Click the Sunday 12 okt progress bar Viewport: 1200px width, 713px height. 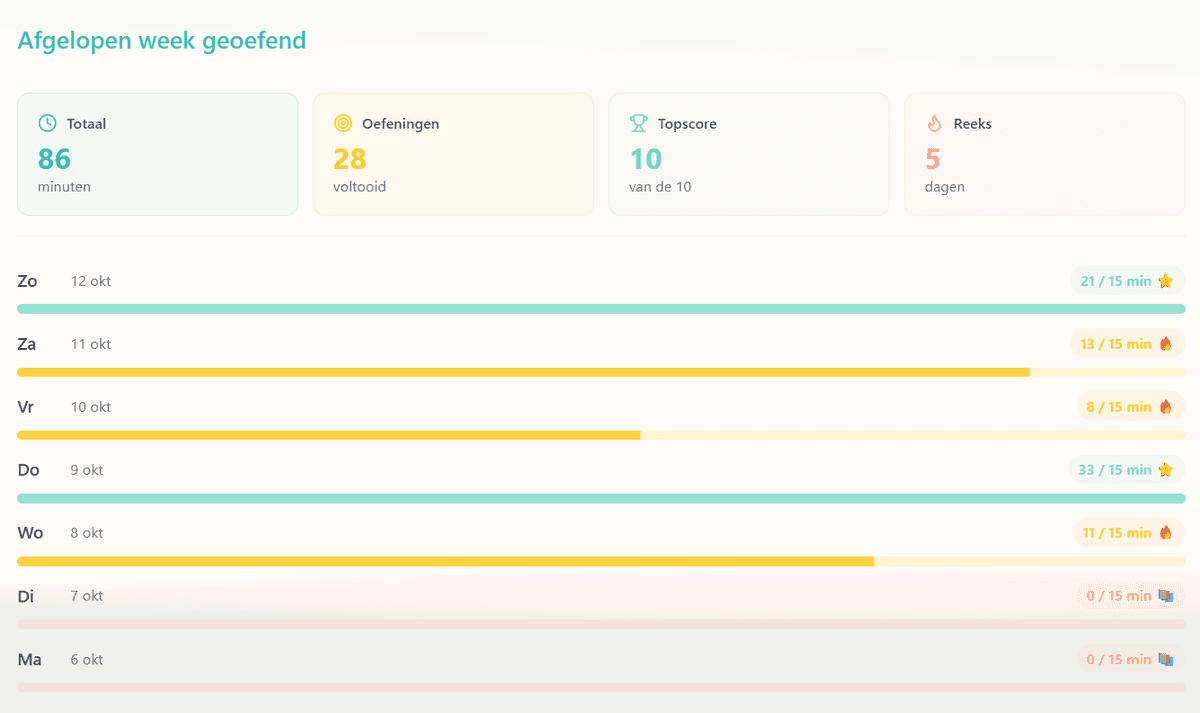[600, 309]
